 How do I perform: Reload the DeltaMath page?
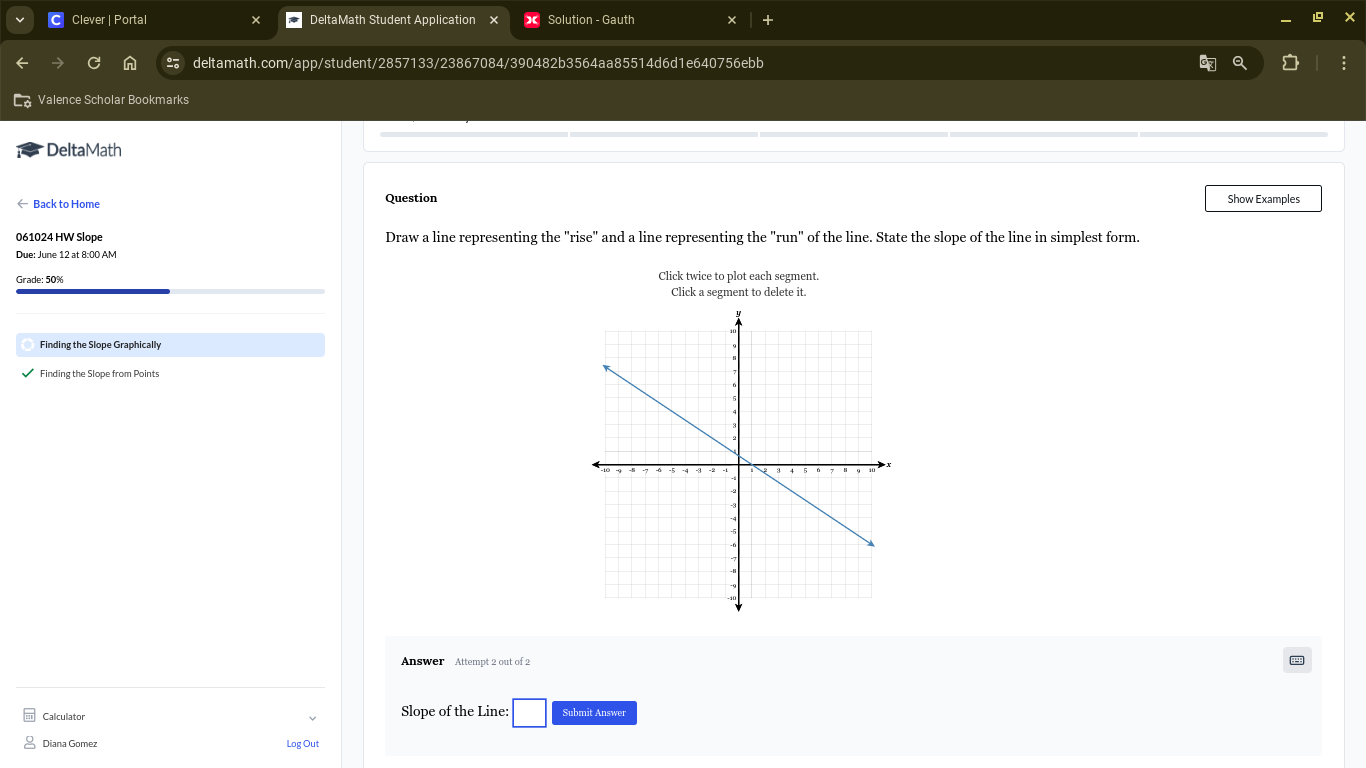point(94,63)
